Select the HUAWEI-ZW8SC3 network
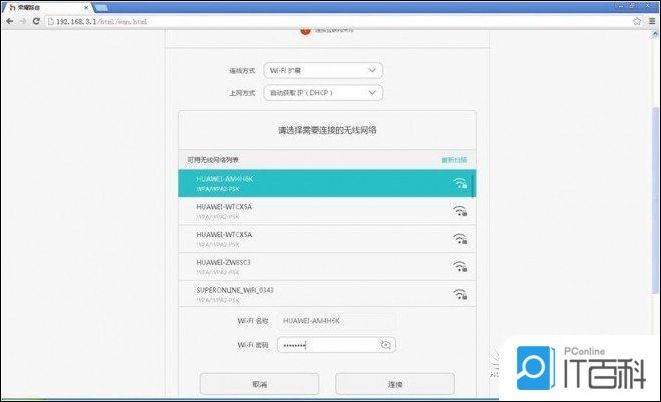This screenshot has height=402, width=661. coord(327,267)
